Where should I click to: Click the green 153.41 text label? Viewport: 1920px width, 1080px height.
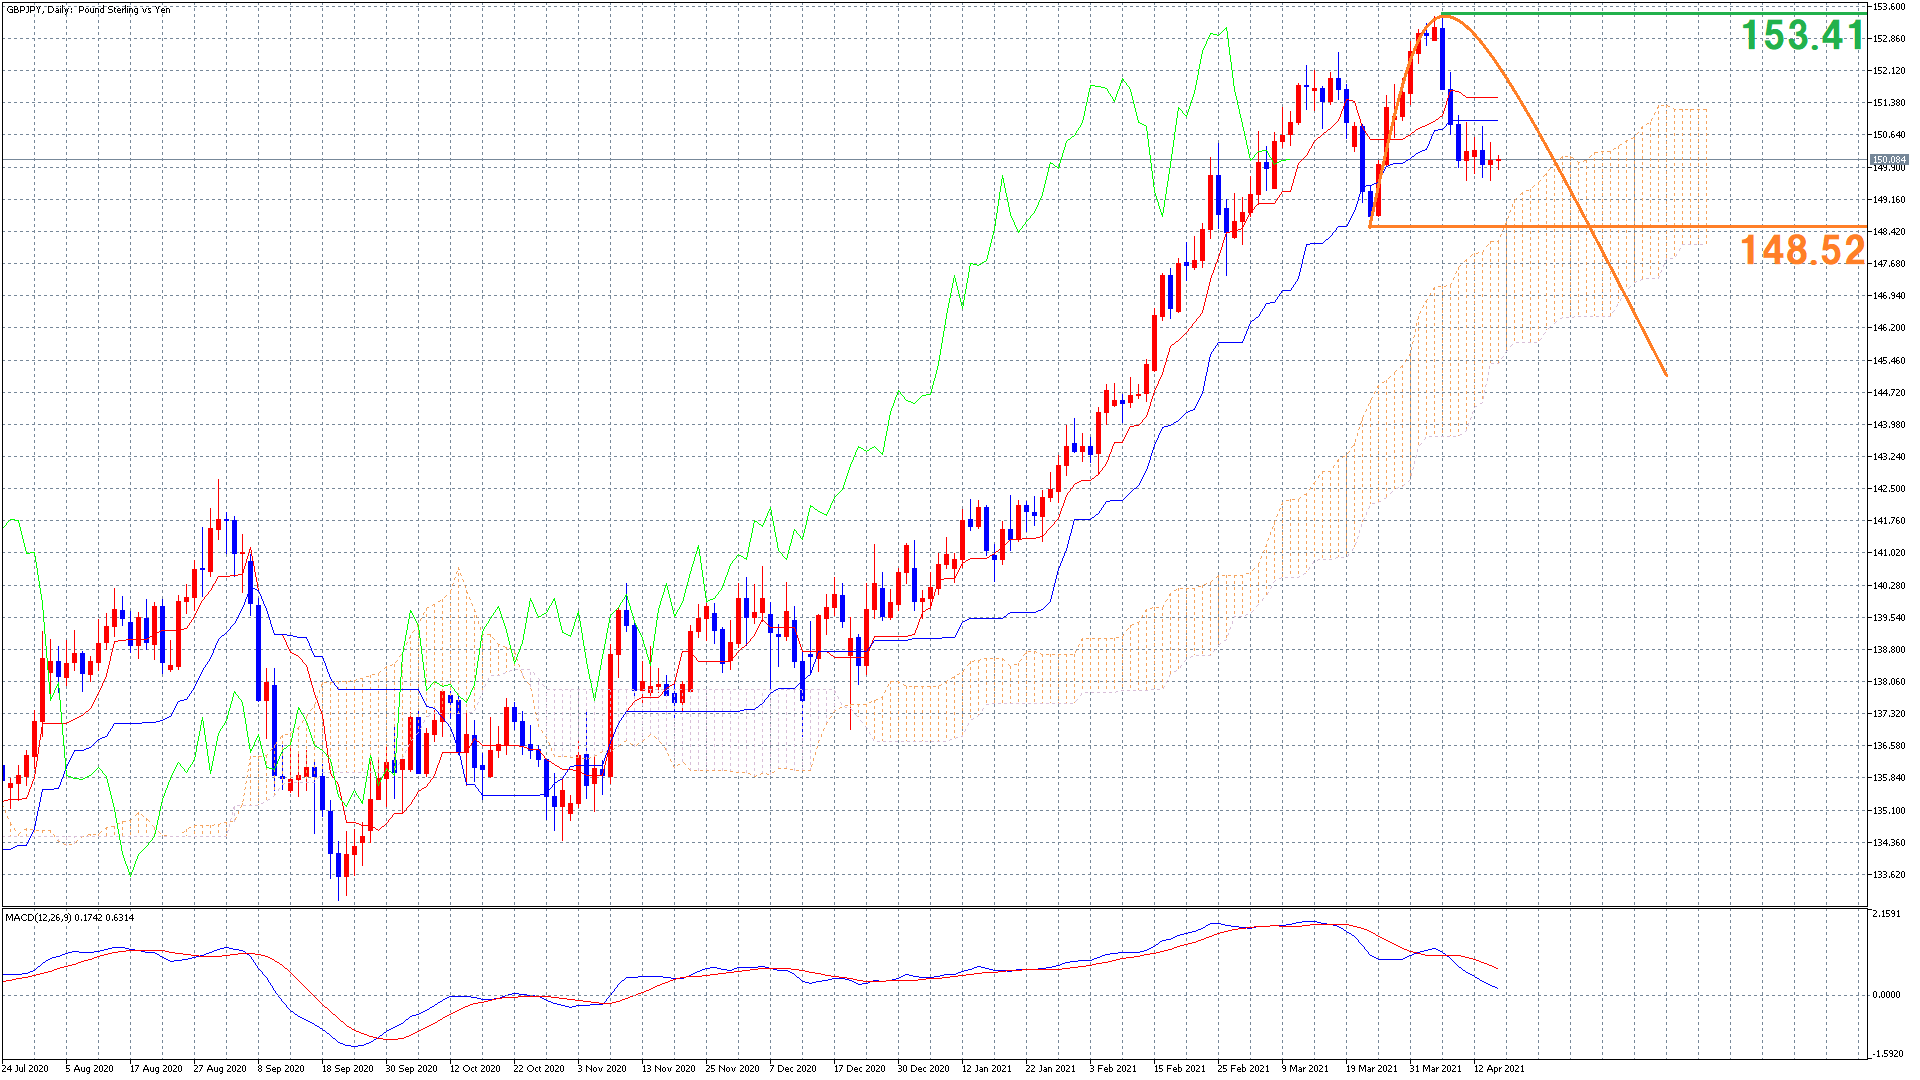click(1803, 36)
